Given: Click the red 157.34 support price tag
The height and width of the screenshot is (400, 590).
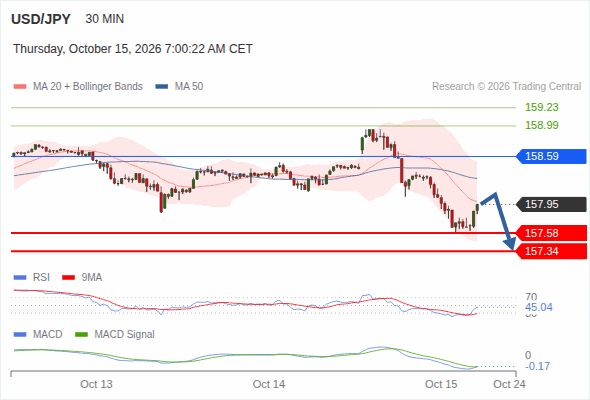Looking at the screenshot, I should tap(551, 251).
